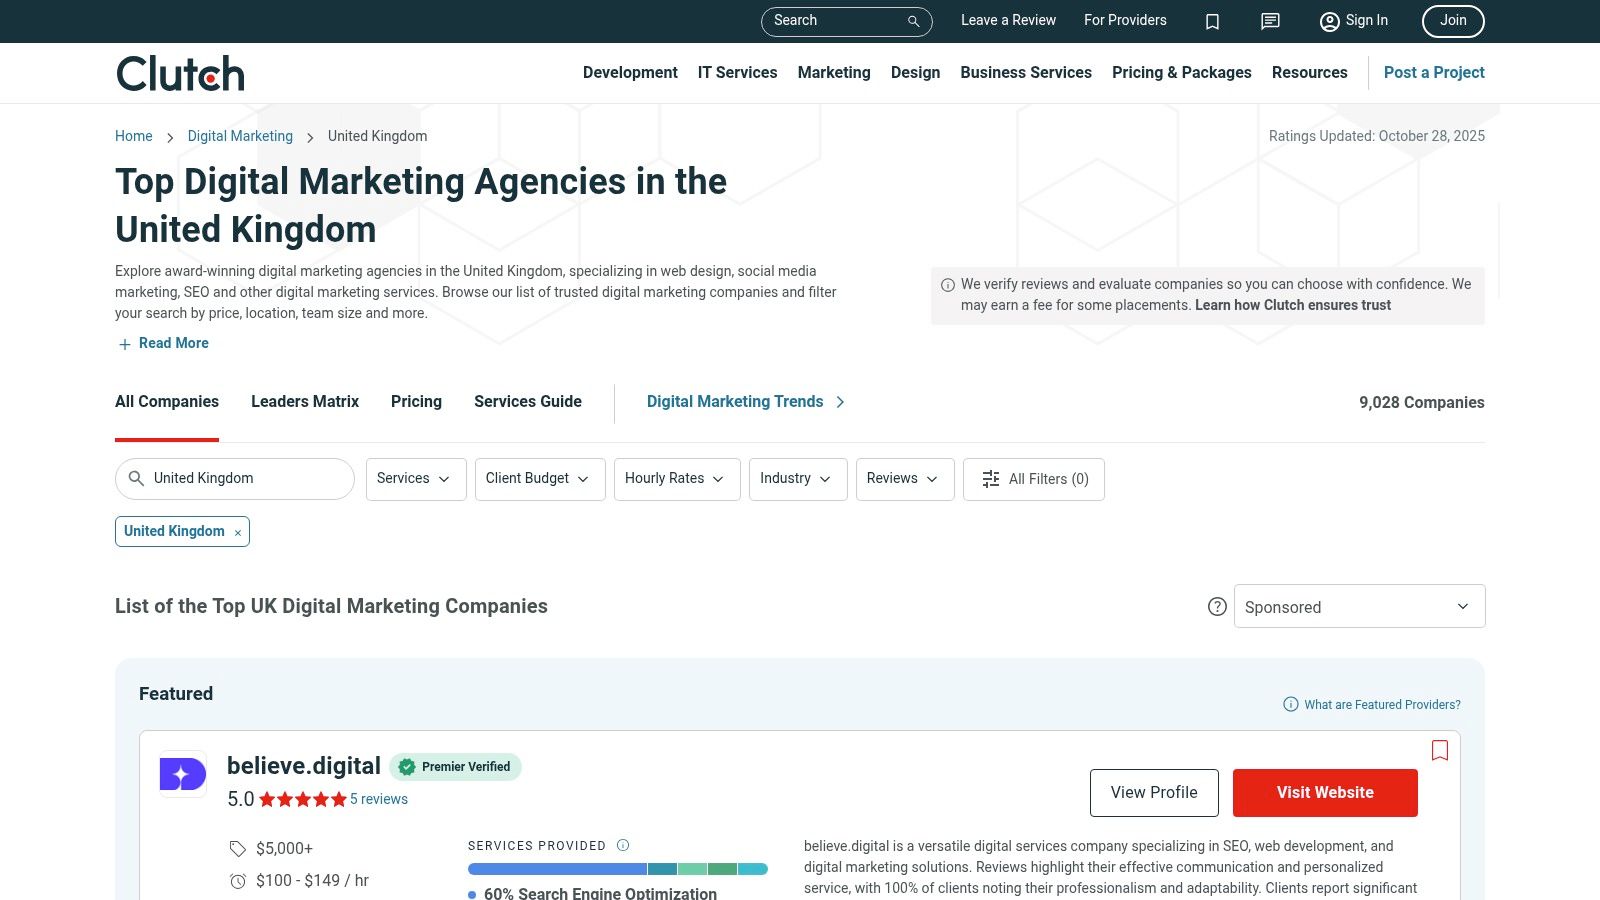Click the search magnifier icon in header
The image size is (1600, 900).
(x=913, y=21)
